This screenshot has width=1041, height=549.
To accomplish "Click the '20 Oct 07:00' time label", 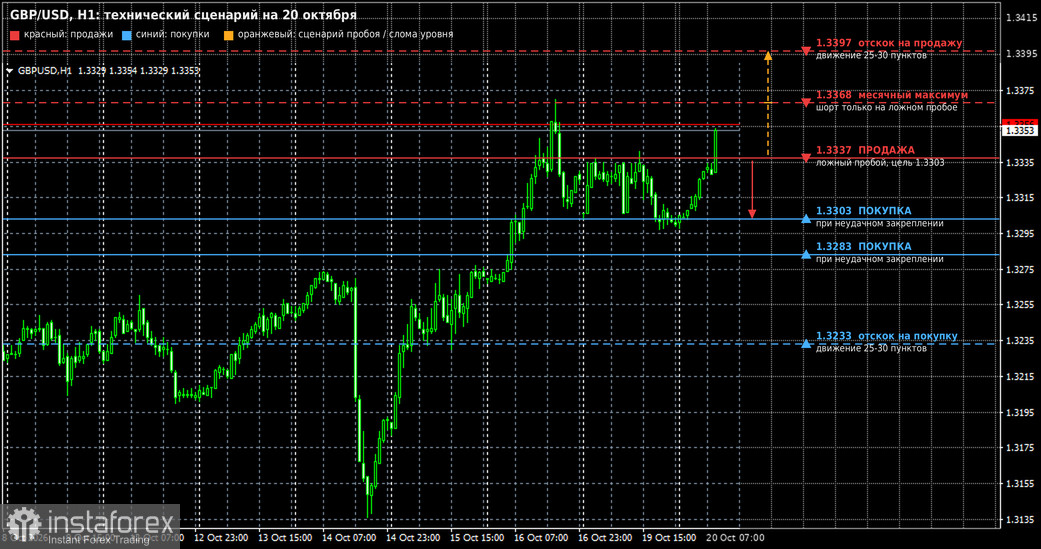I will pos(733,536).
